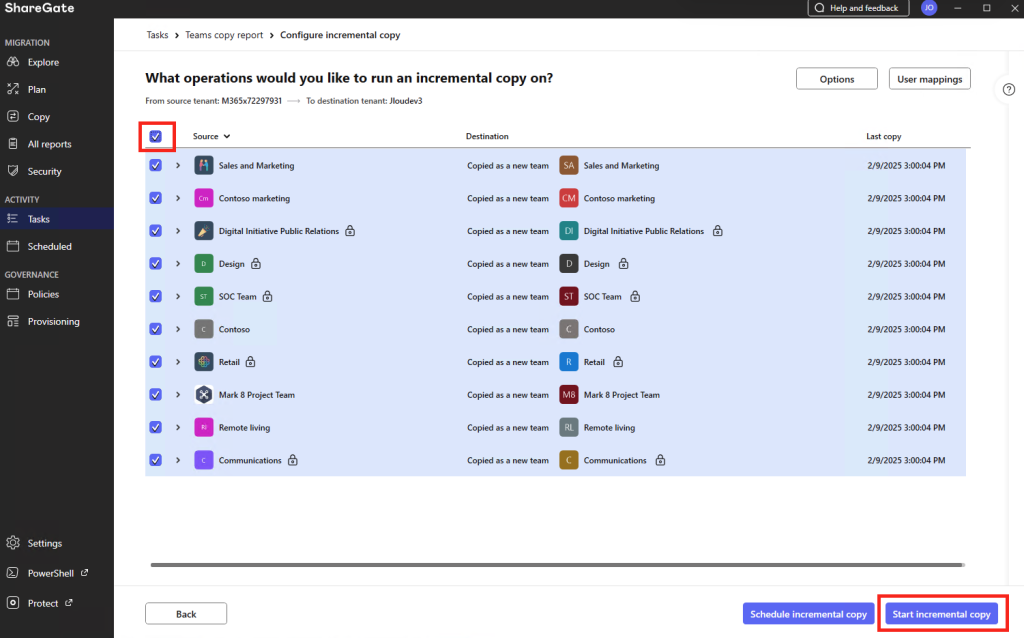Expand the SOC Team row

click(x=178, y=296)
